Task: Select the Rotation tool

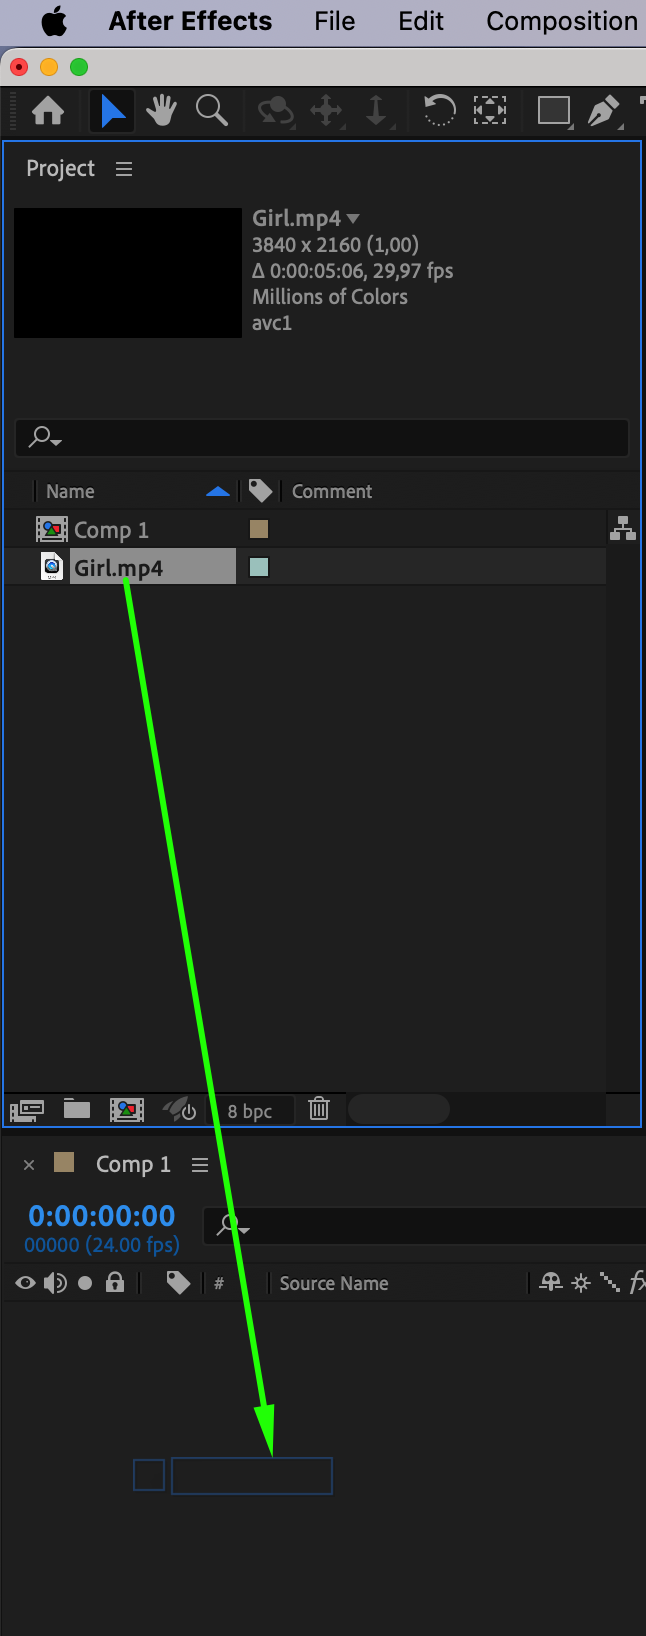Action: 439,110
